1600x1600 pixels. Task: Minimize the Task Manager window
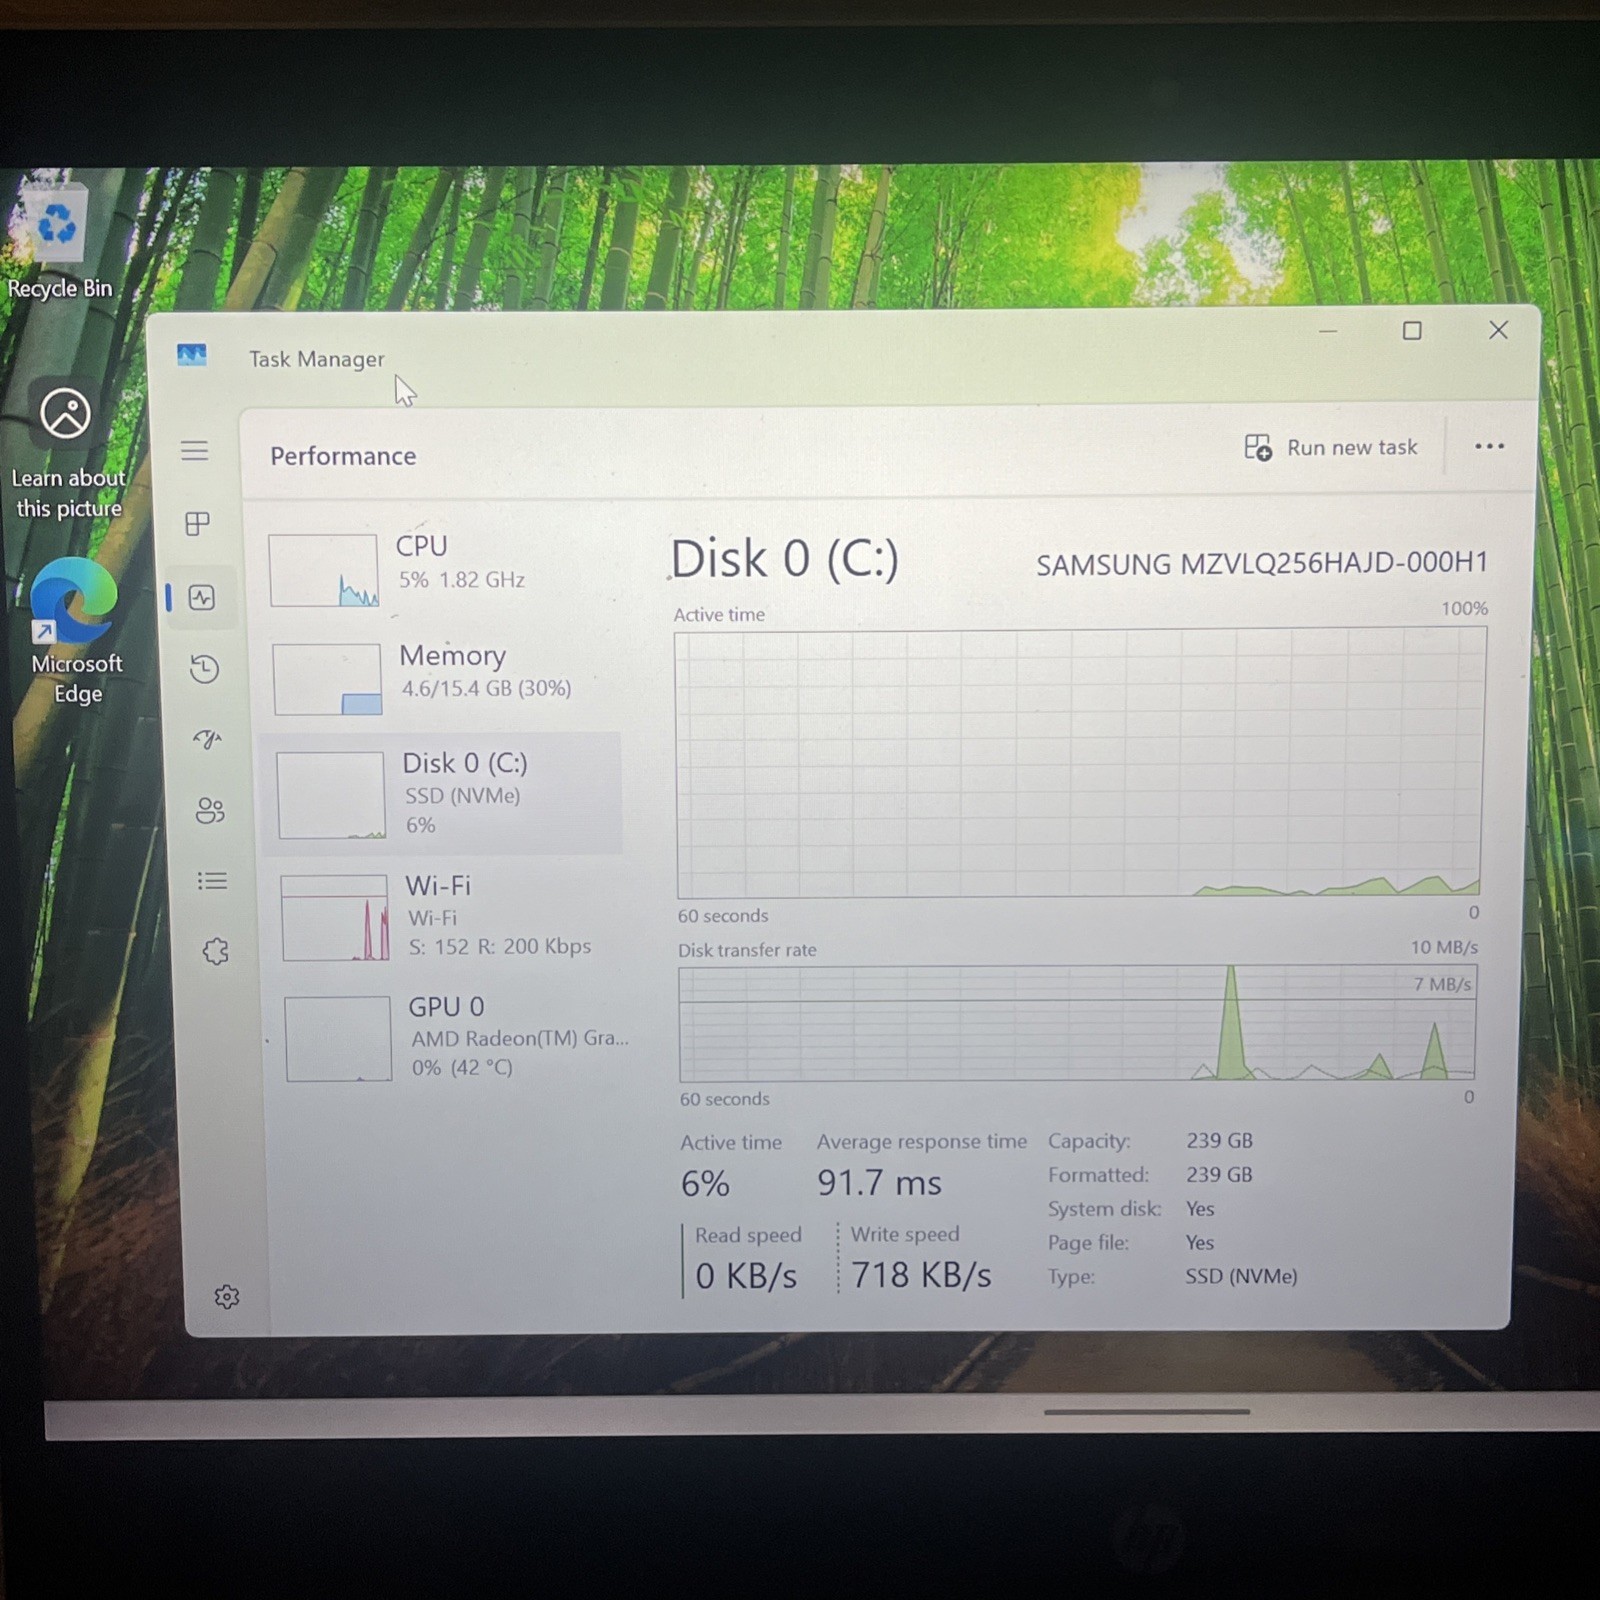click(1328, 331)
